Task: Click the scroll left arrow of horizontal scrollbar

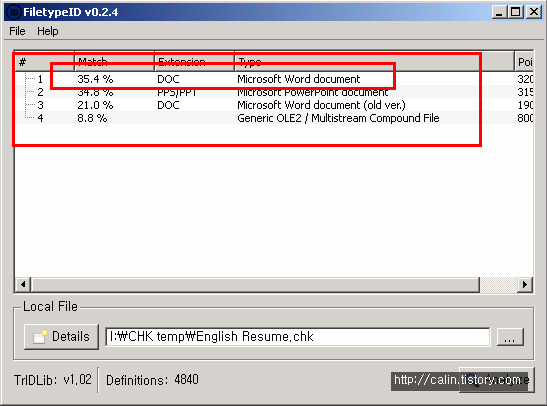Action: coord(23,284)
